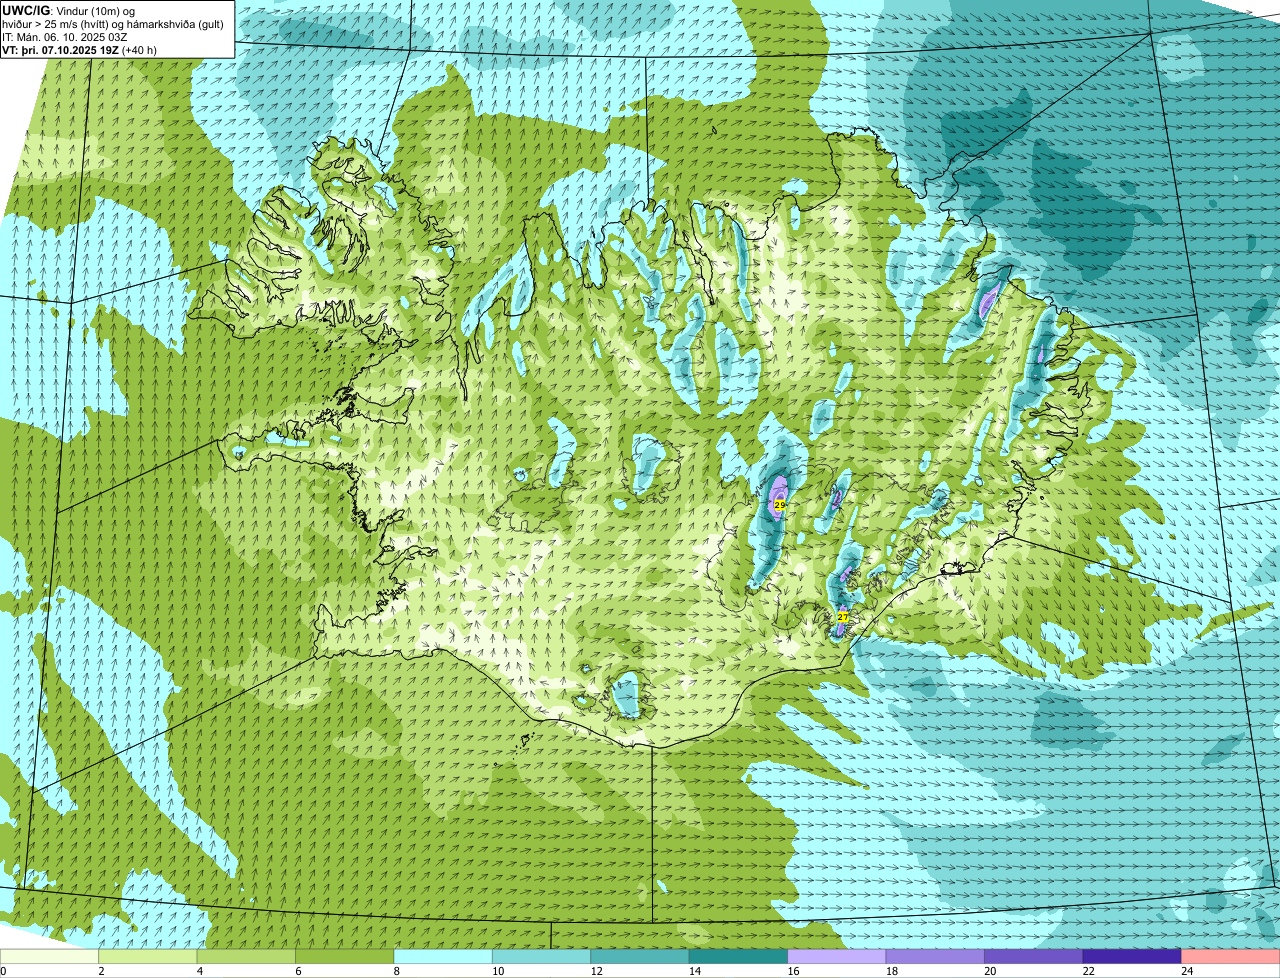Screen dimensions: 1280x978
Task: Click the color bar tick label '4'
Action: tap(199, 971)
